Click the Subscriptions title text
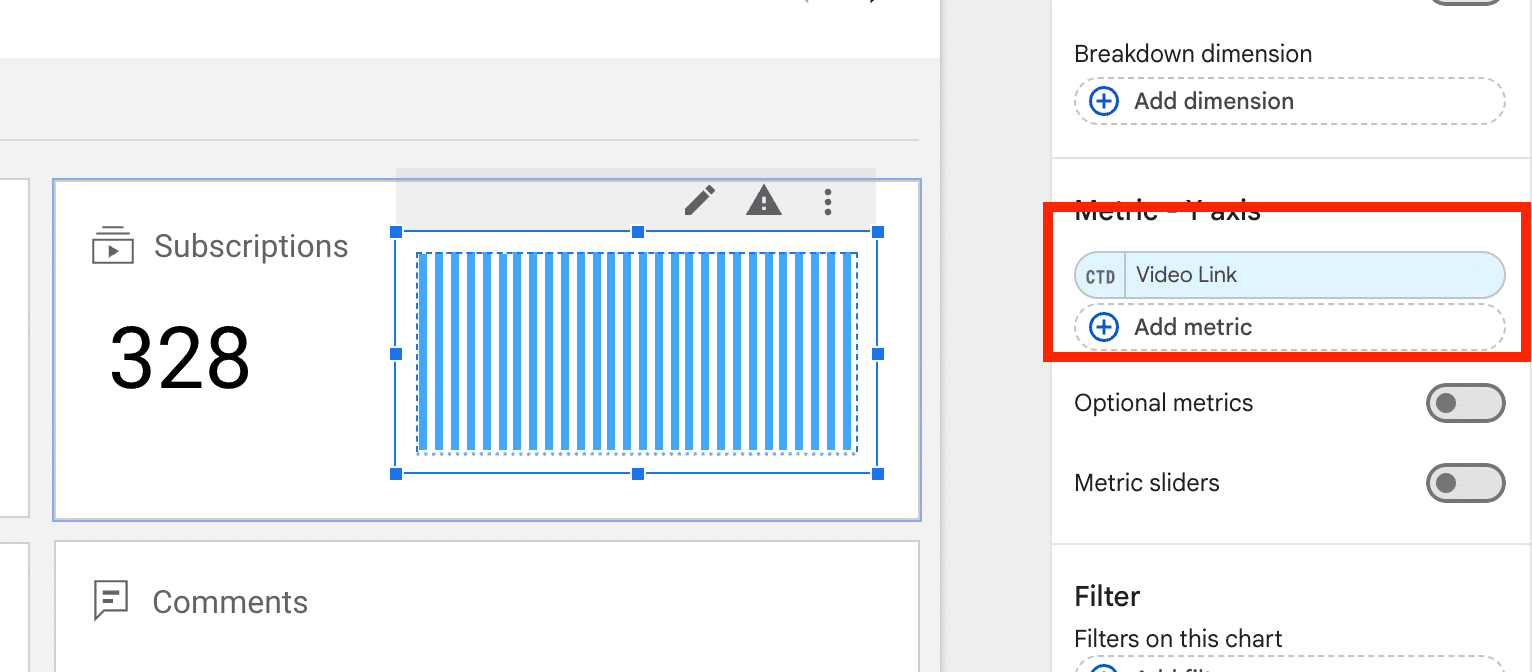 pos(251,246)
